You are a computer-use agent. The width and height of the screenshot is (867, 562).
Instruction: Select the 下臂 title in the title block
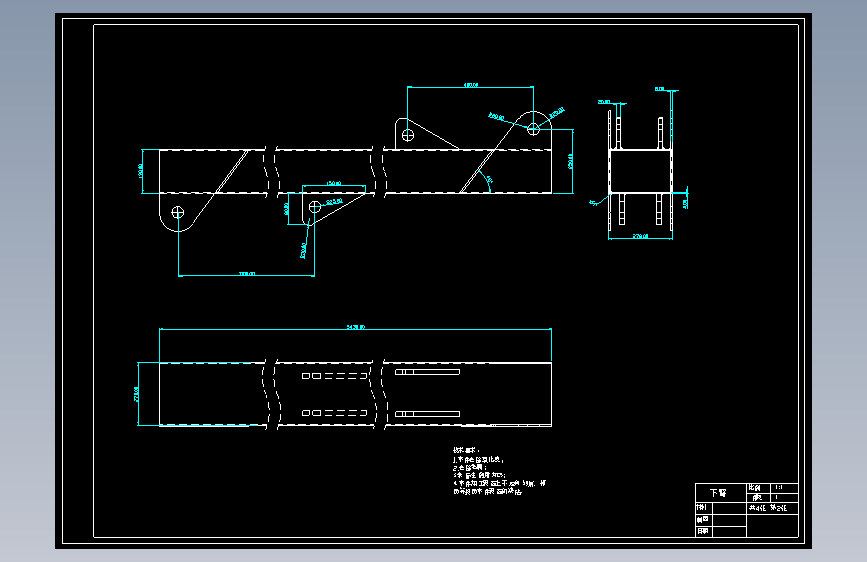coord(718,493)
